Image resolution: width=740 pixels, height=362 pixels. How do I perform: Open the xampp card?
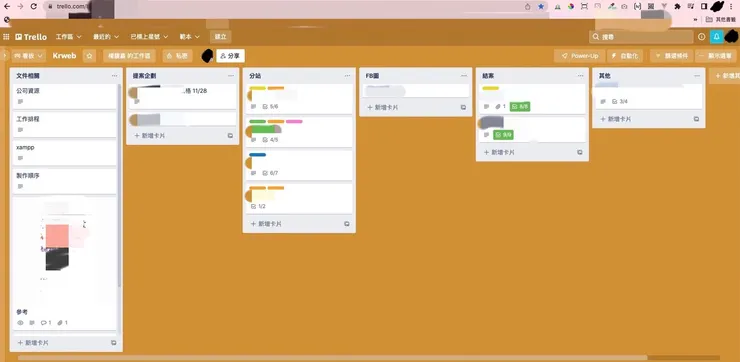point(64,153)
